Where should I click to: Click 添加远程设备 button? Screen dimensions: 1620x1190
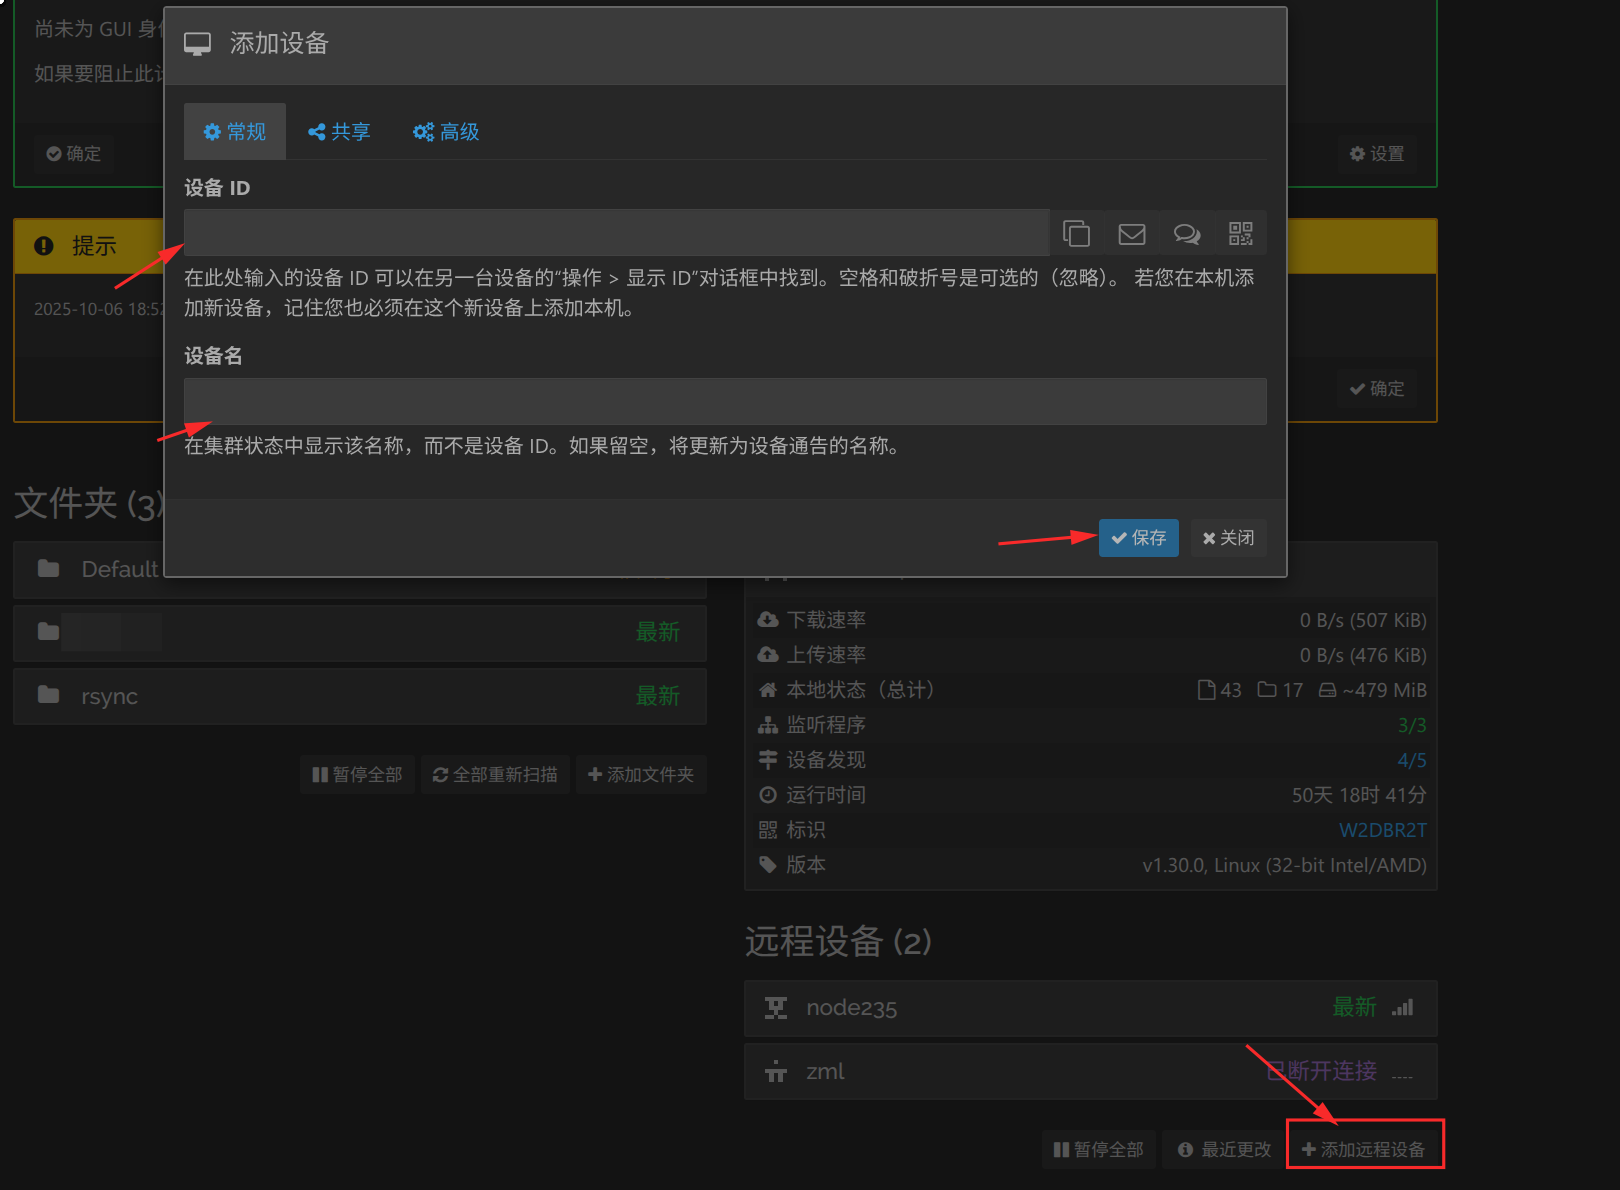coord(1364,1150)
